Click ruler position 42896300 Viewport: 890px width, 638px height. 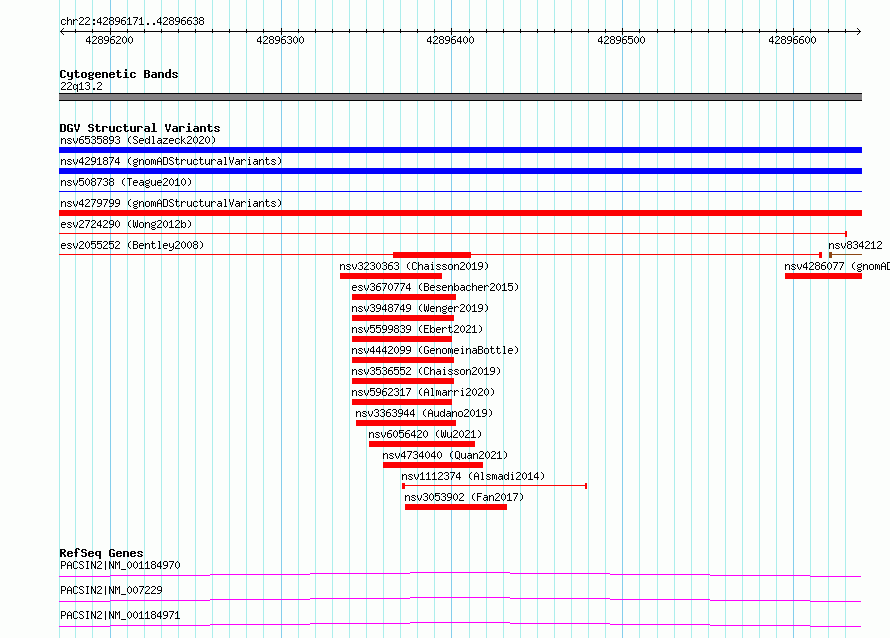pos(280,40)
